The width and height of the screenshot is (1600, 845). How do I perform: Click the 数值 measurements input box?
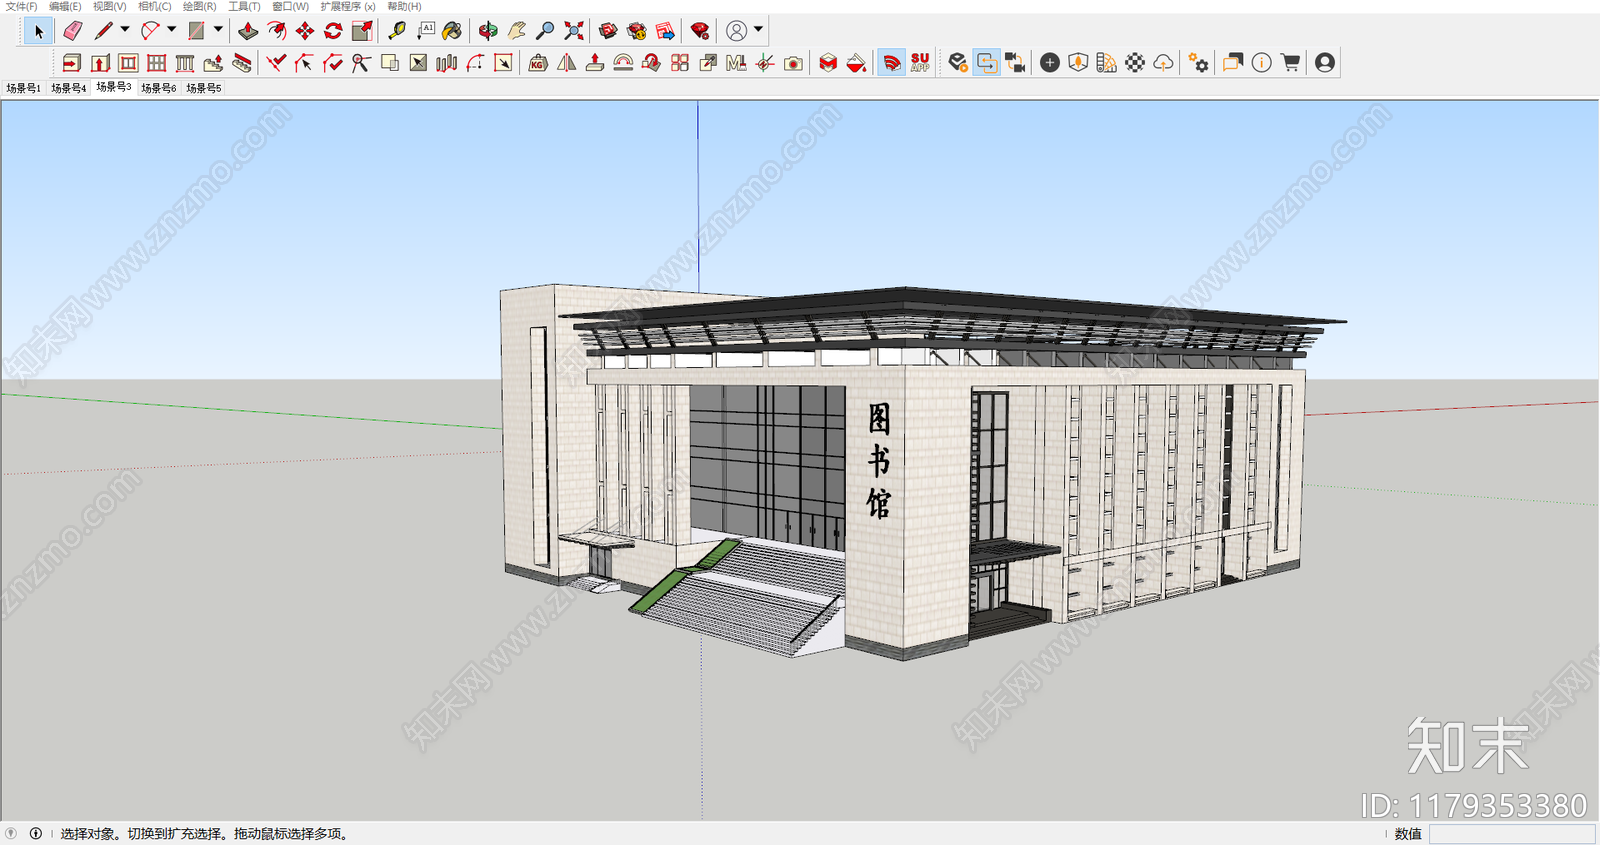(x=1512, y=834)
